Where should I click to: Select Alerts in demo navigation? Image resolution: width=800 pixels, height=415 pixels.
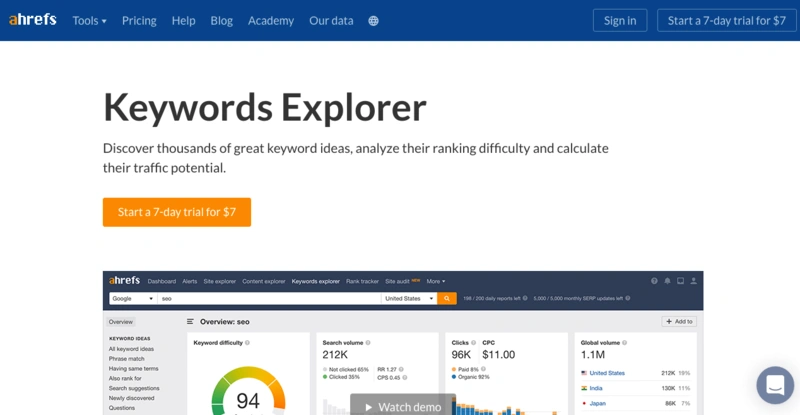pyautogui.click(x=189, y=281)
